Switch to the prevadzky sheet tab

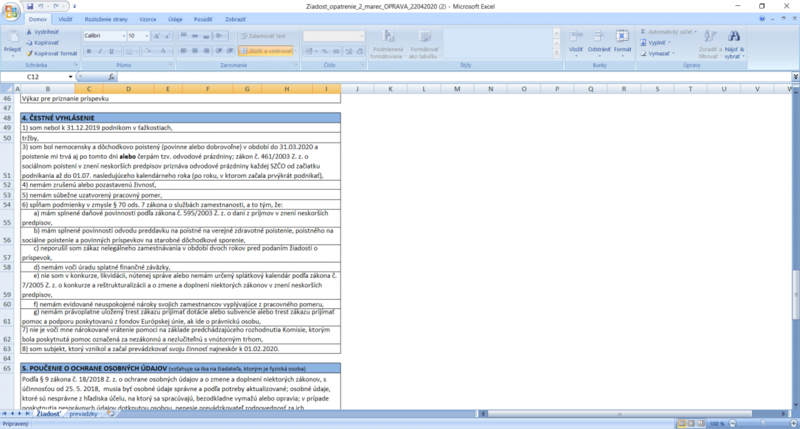pos(84,414)
